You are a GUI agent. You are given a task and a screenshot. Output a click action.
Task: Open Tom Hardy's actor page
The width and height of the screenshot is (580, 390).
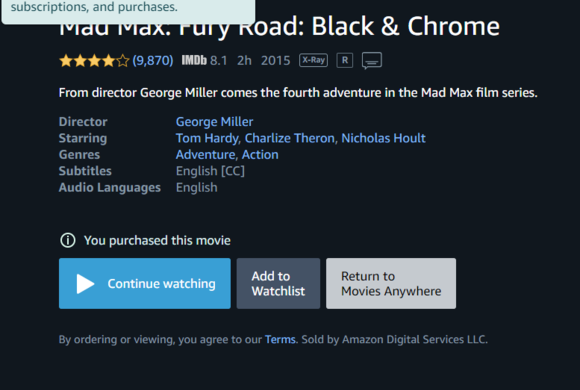point(207,138)
